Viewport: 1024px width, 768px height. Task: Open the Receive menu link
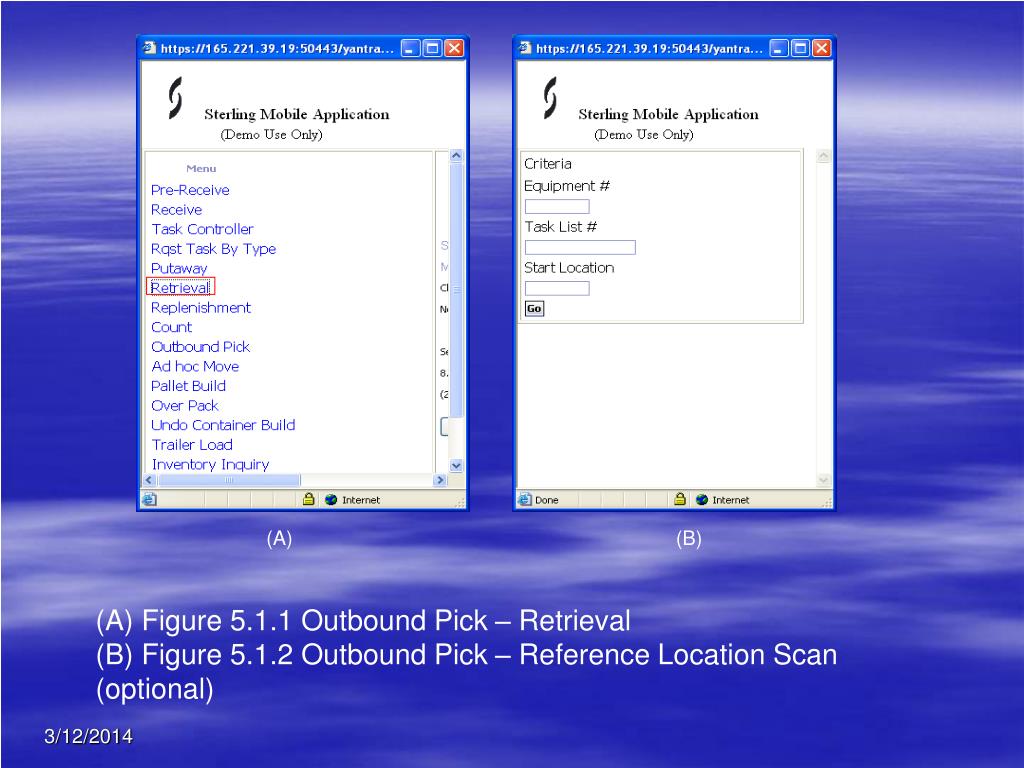click(x=176, y=210)
